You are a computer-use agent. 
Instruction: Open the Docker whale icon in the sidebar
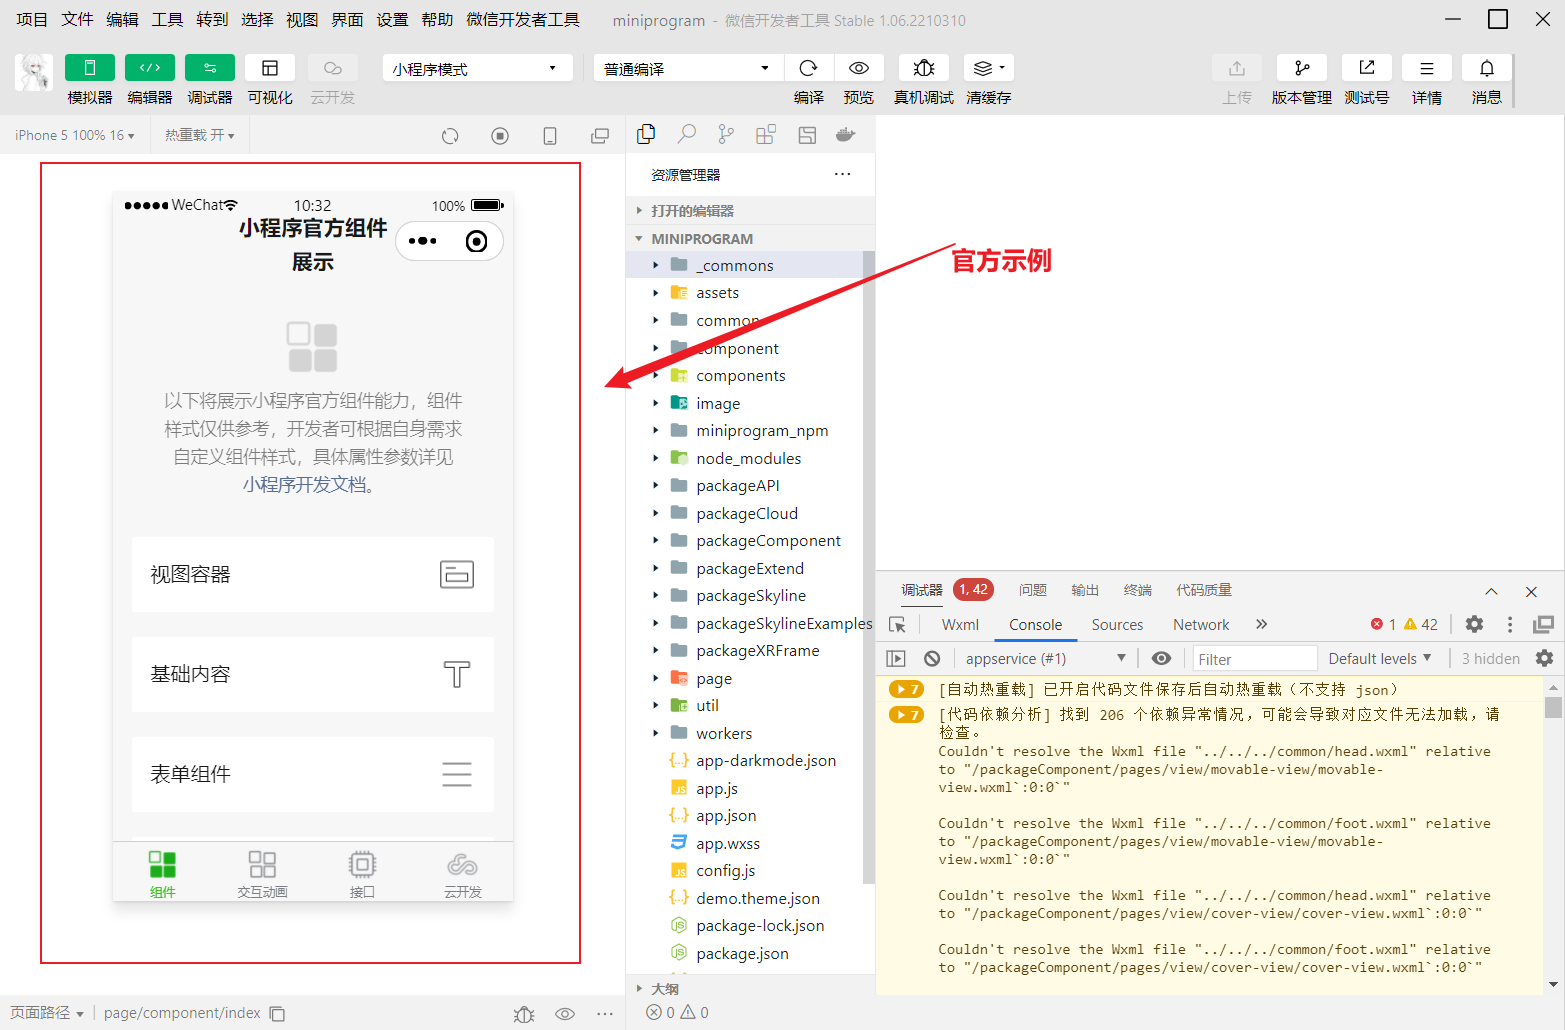[x=845, y=134]
